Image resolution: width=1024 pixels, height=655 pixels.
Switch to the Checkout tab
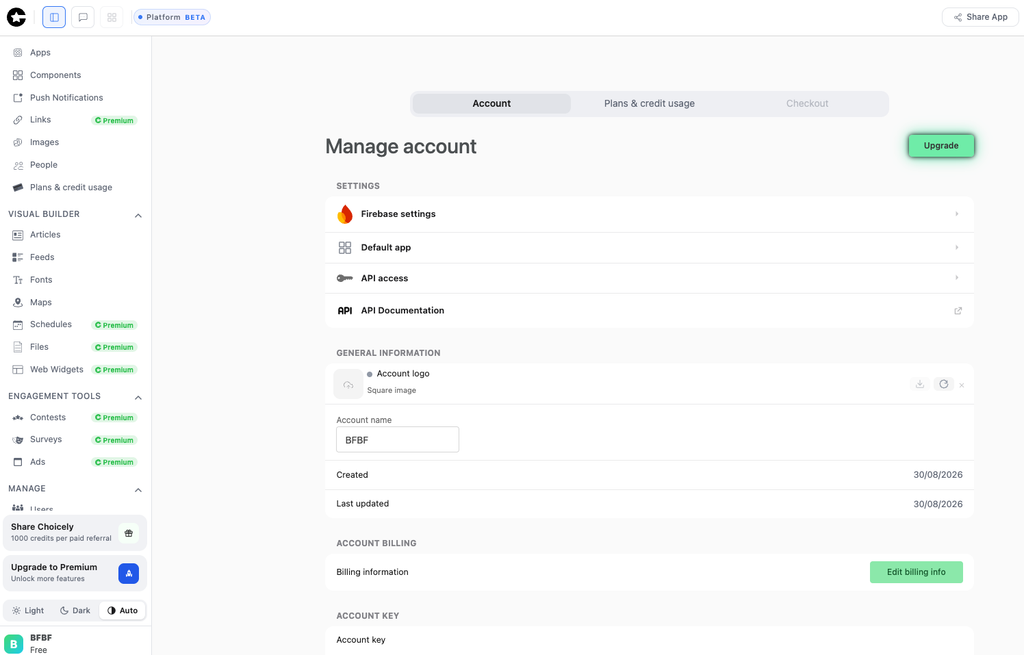807,103
